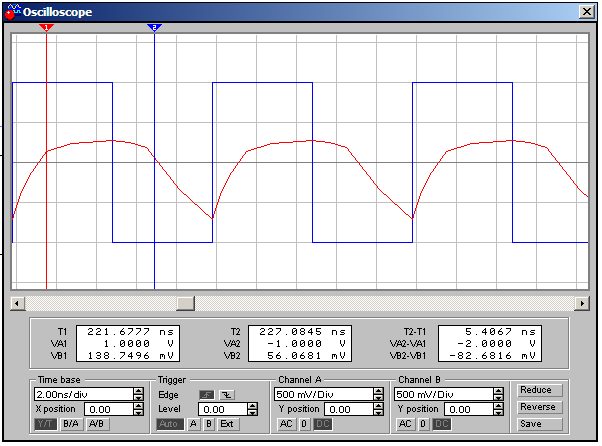Decrease trigger Level with down arrow
Image resolution: width=602 pixels, height=446 pixels.
[x=253, y=413]
